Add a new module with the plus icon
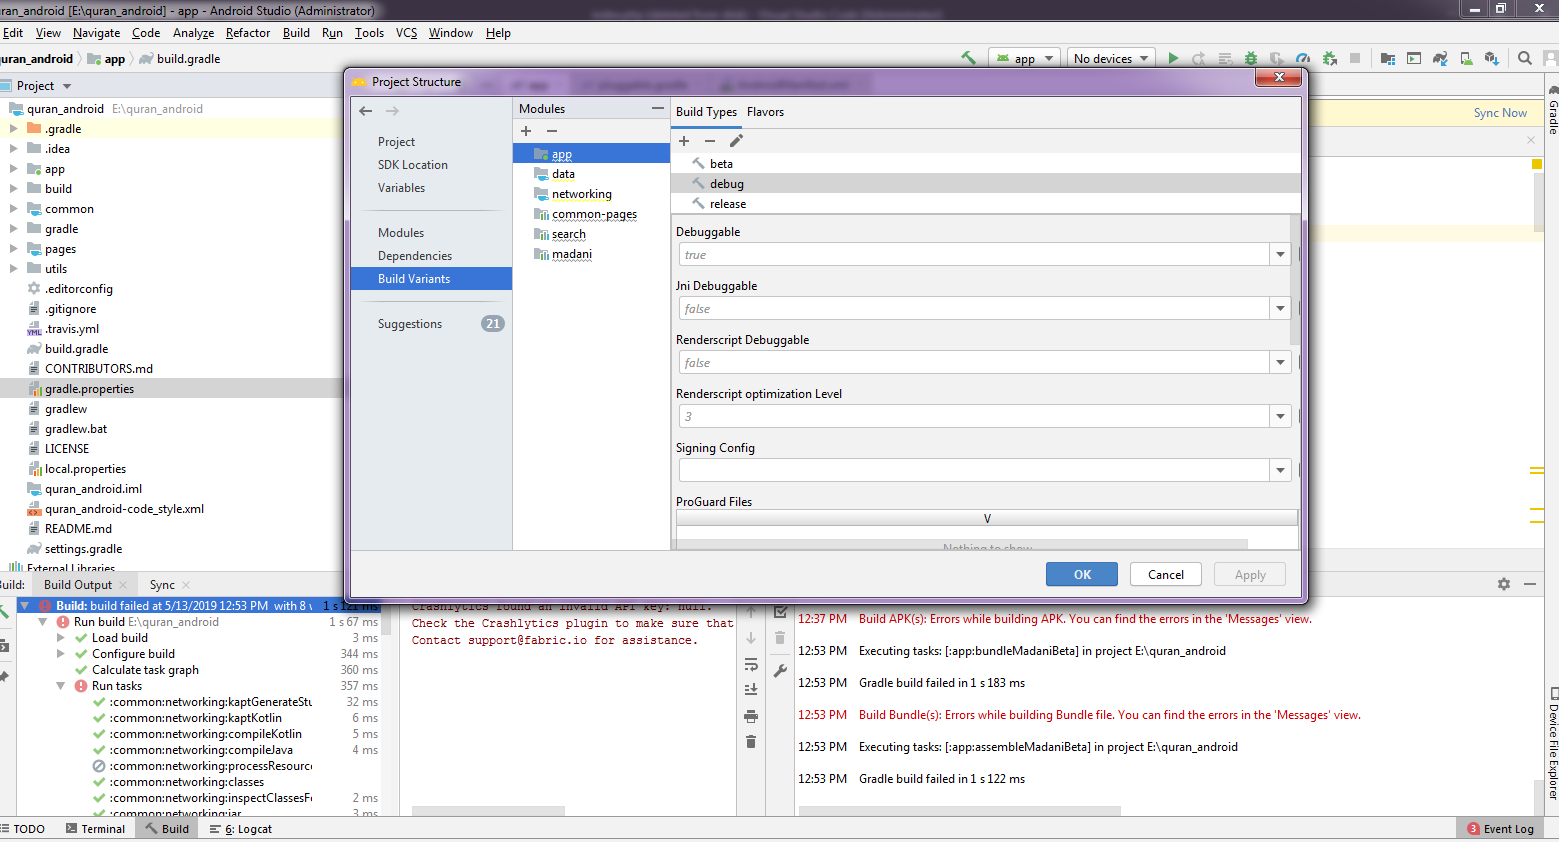Image resolution: width=1559 pixels, height=842 pixels. coord(526,131)
